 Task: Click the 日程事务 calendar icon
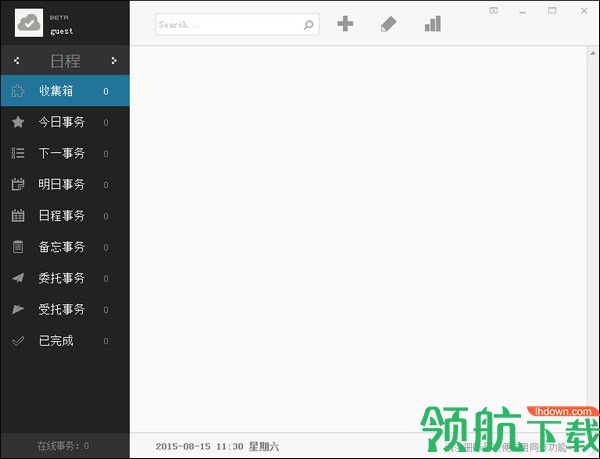click(18, 216)
